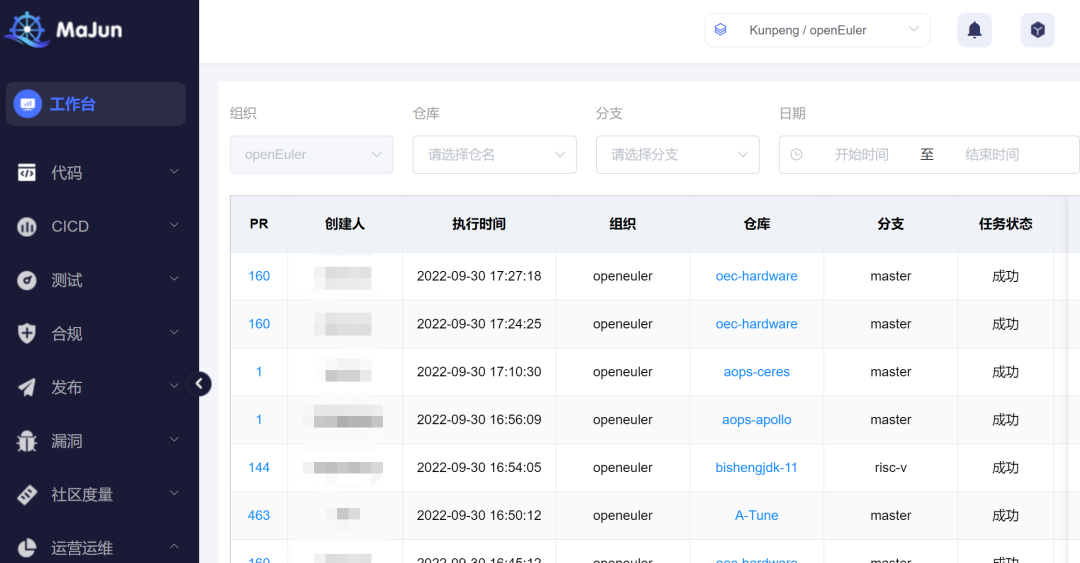The height and width of the screenshot is (563, 1080).
Task: Open PR 144 link
Action: pos(259,467)
